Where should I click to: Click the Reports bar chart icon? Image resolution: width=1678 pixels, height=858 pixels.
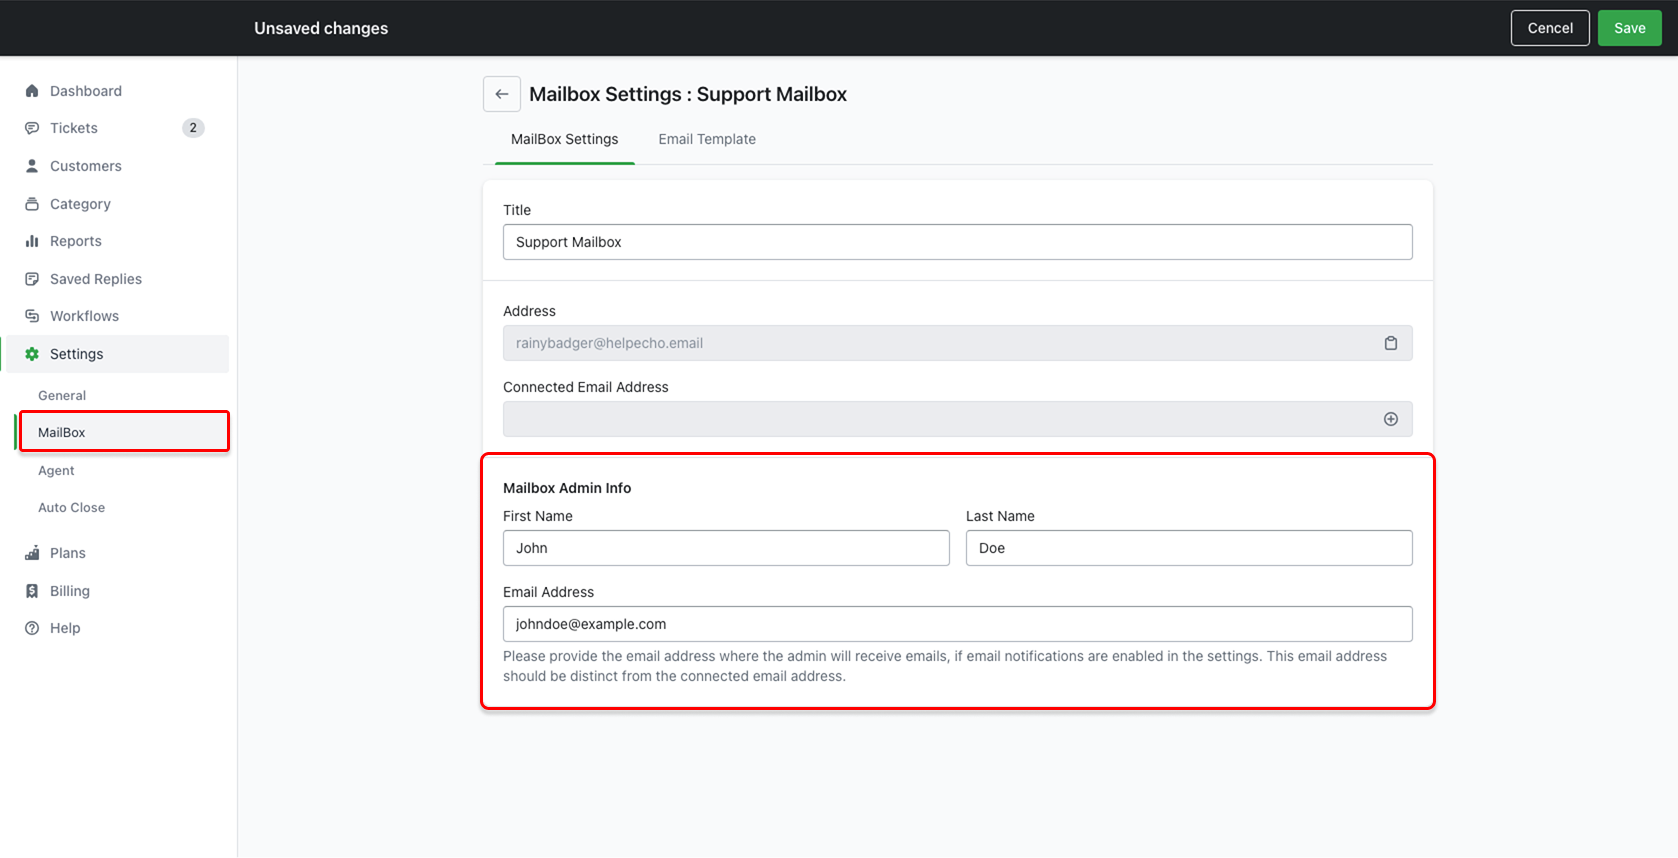32,241
